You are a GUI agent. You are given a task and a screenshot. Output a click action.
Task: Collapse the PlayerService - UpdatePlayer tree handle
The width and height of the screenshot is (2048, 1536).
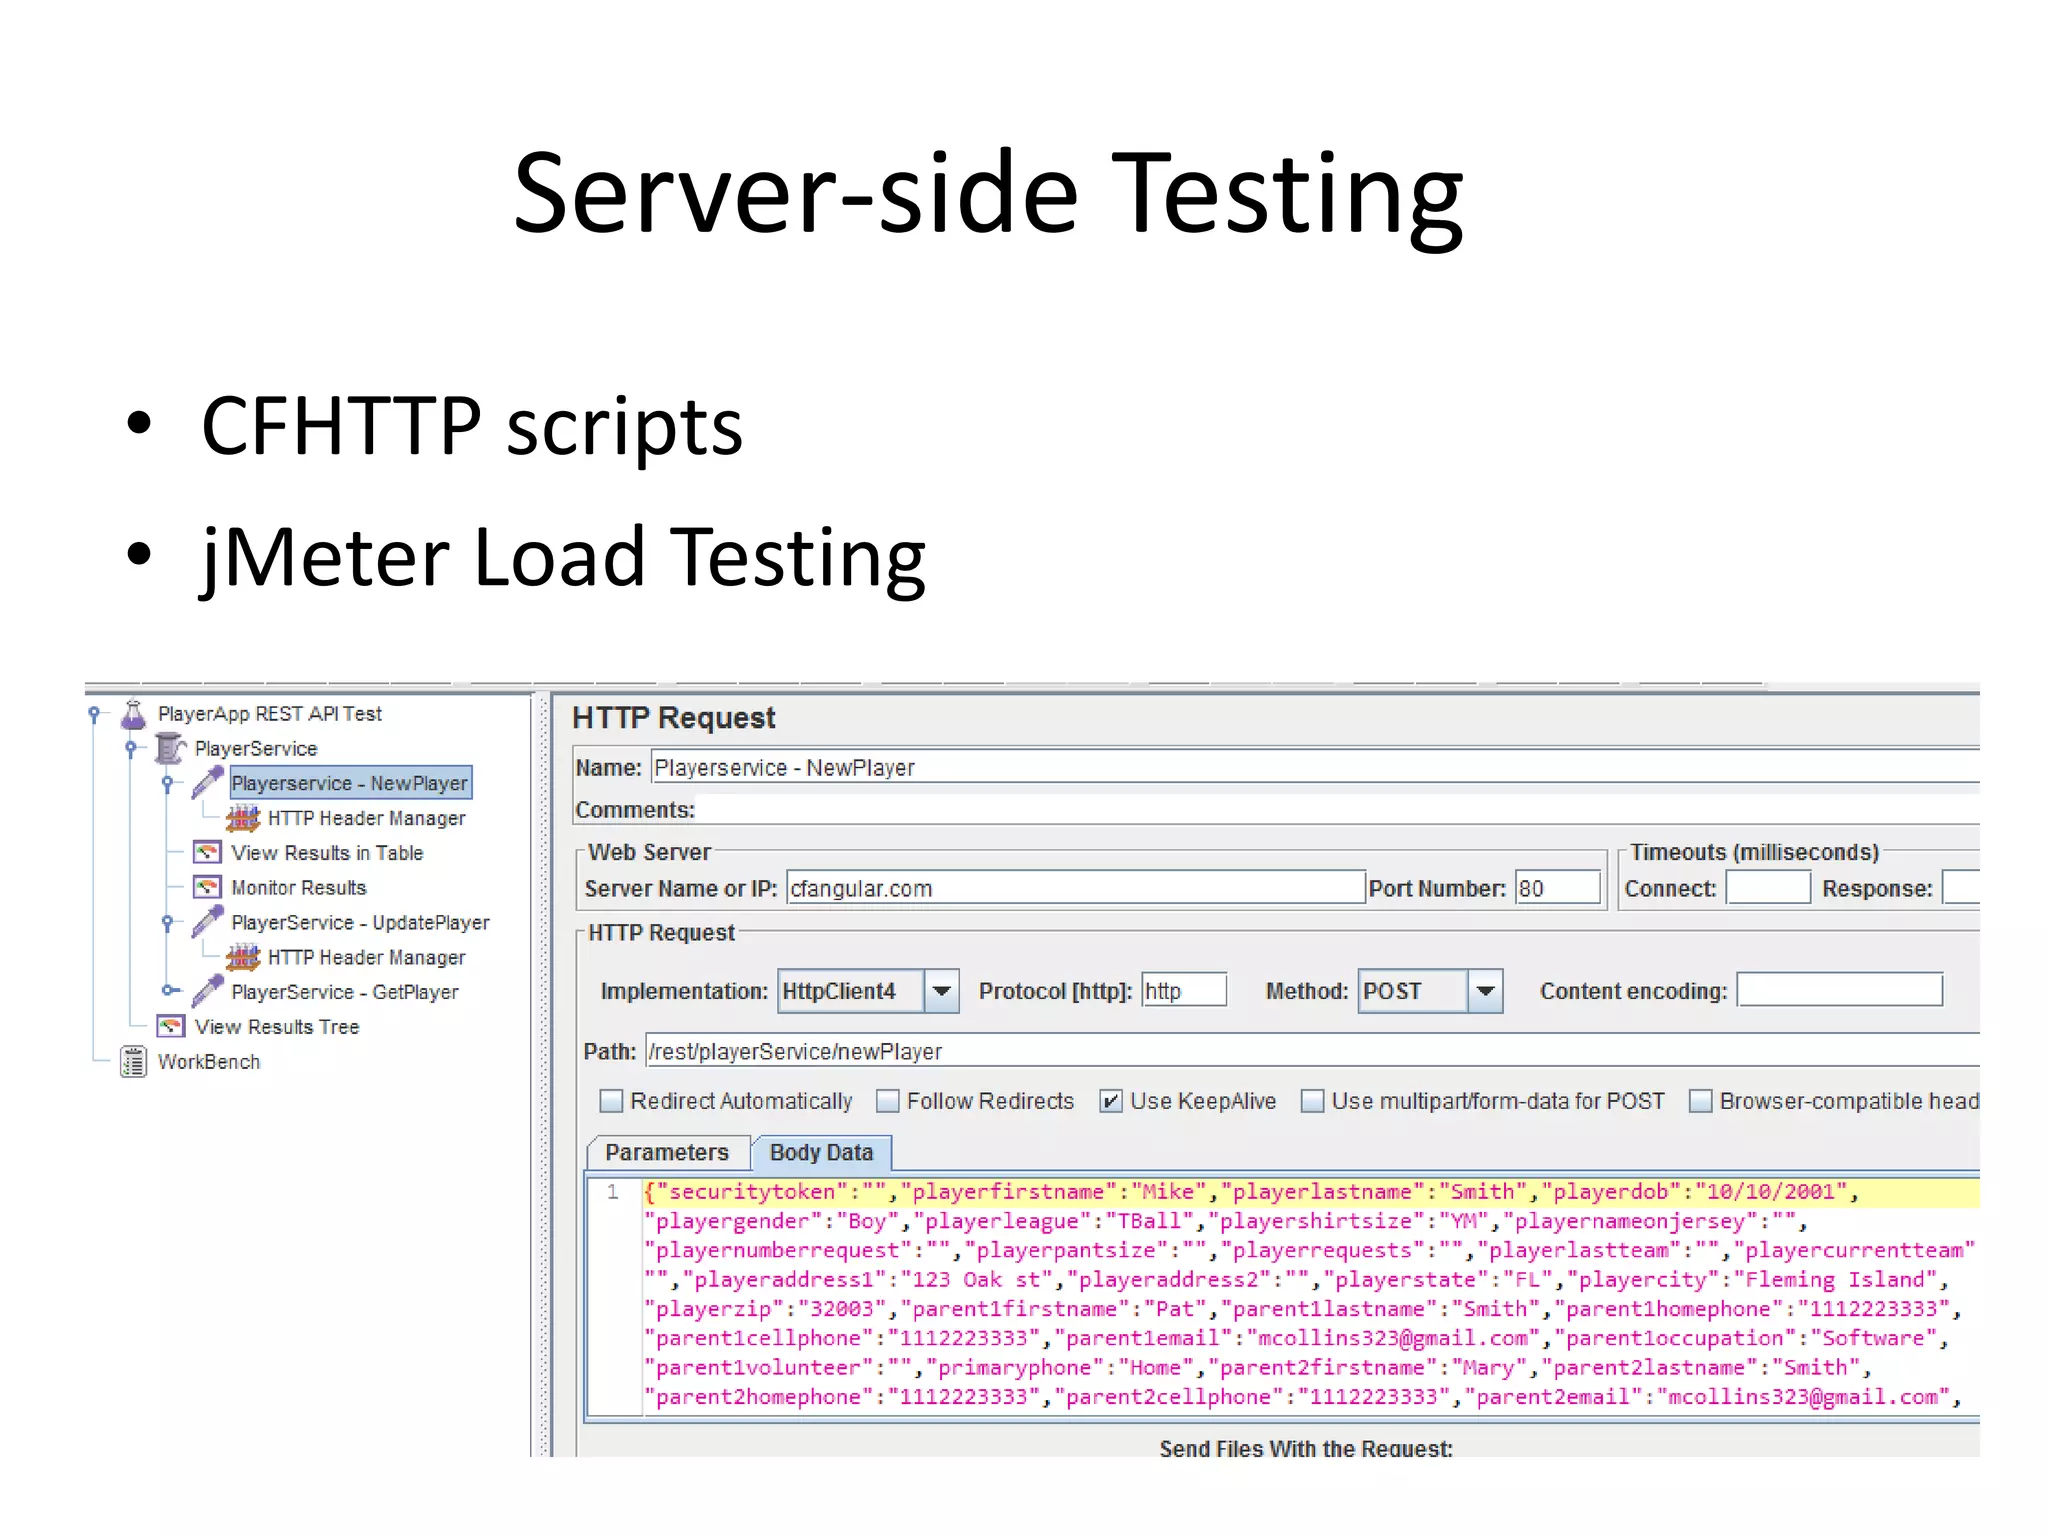[x=168, y=922]
